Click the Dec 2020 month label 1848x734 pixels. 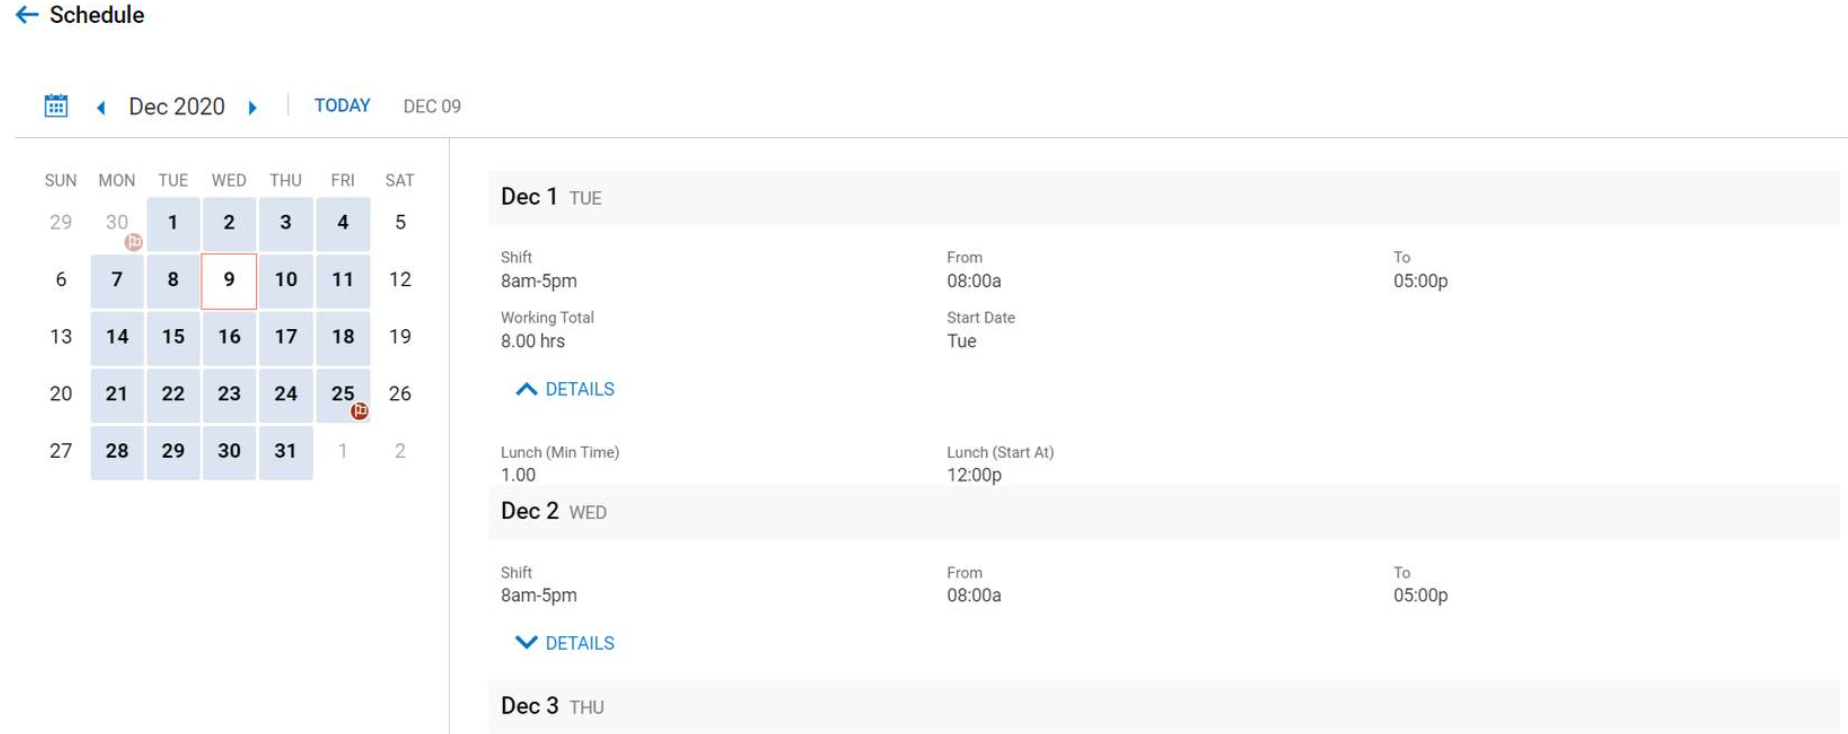click(177, 106)
